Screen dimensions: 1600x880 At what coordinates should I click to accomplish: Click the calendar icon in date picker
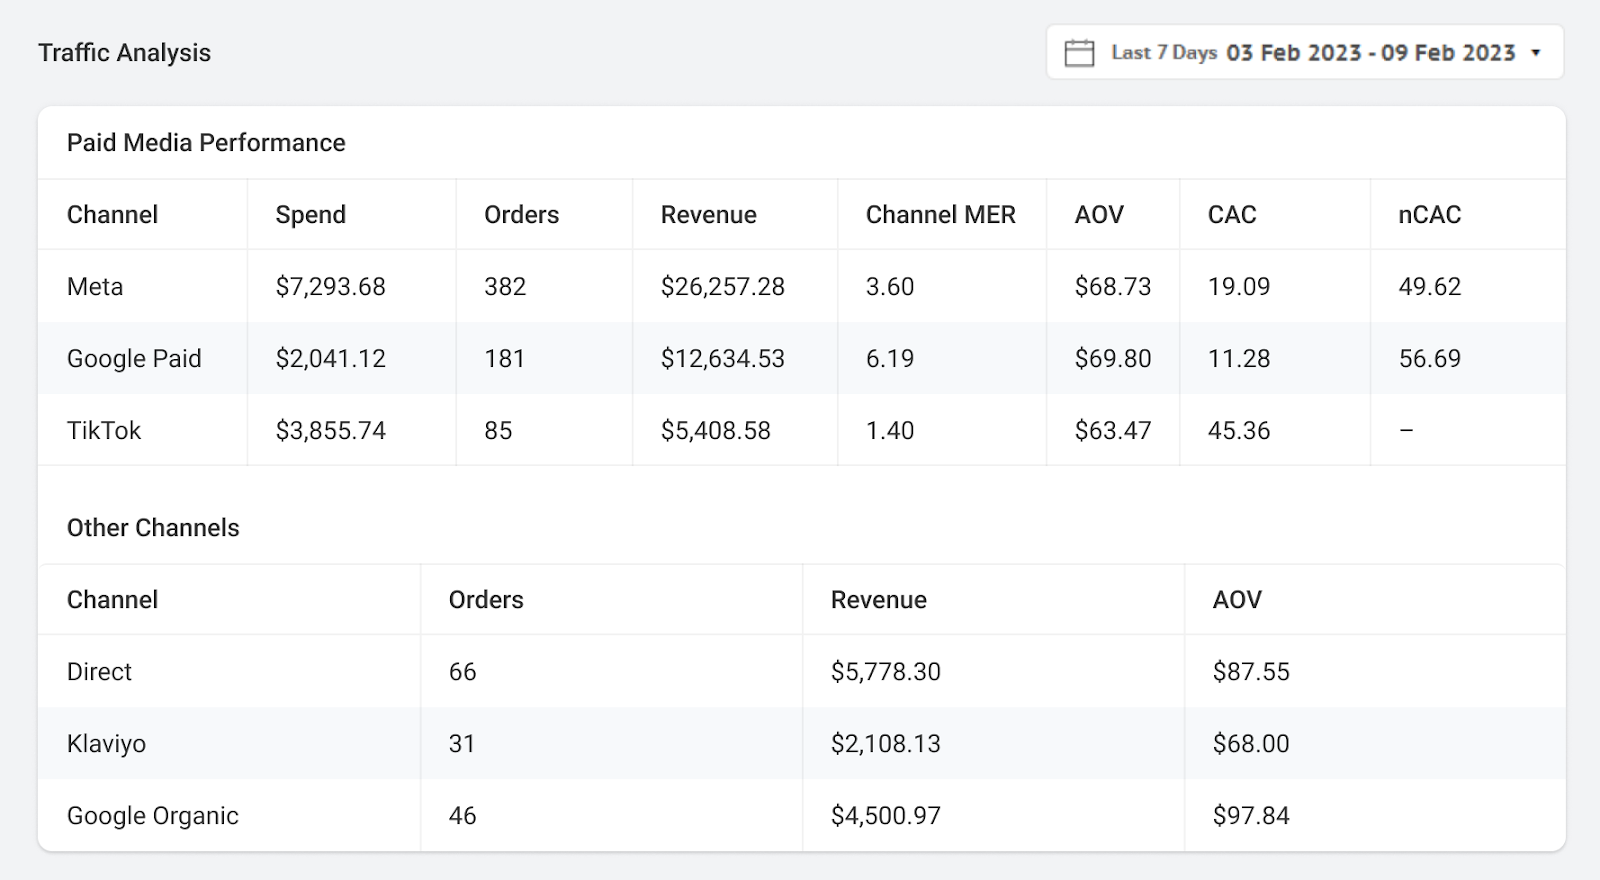(x=1079, y=53)
